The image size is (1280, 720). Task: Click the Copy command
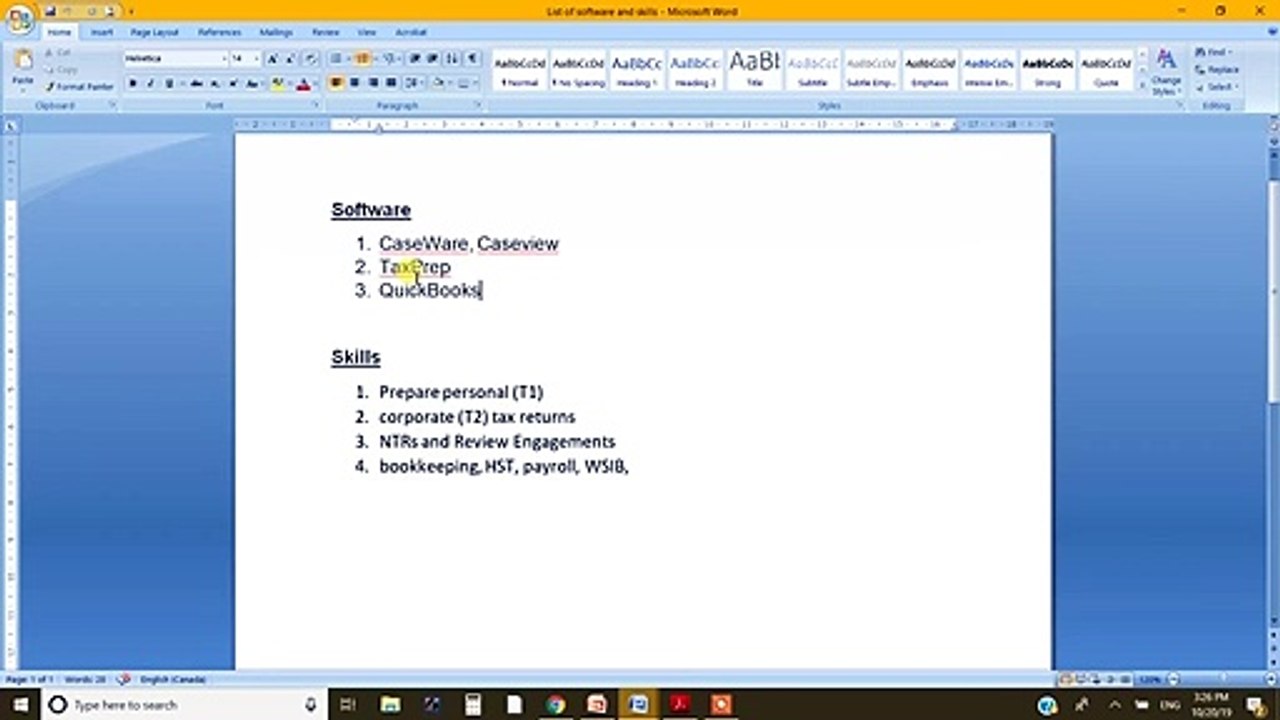(x=60, y=69)
